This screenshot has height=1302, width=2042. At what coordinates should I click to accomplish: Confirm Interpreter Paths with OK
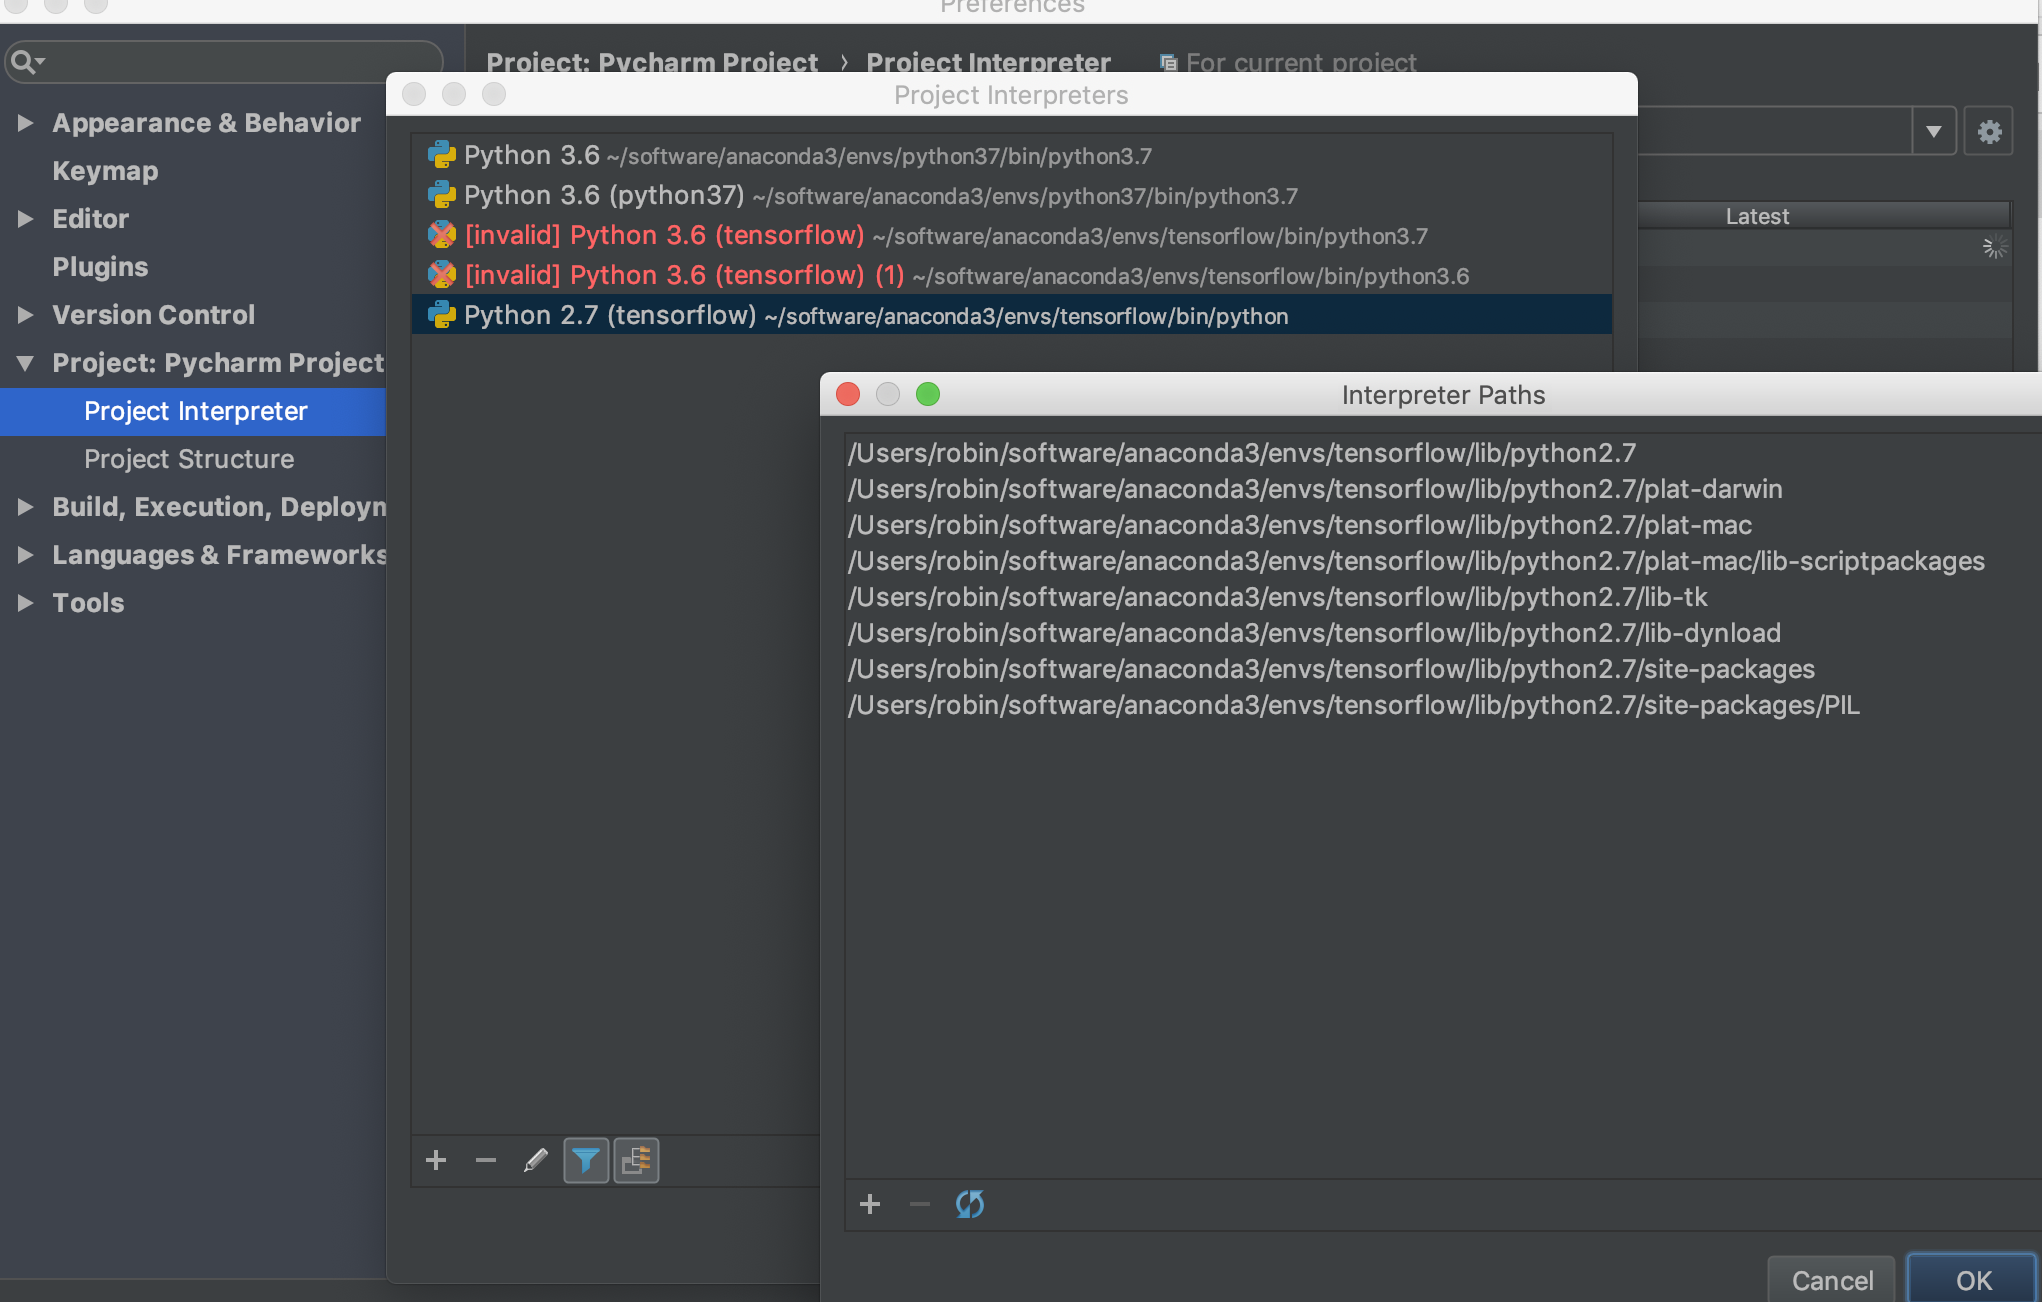(x=1973, y=1280)
